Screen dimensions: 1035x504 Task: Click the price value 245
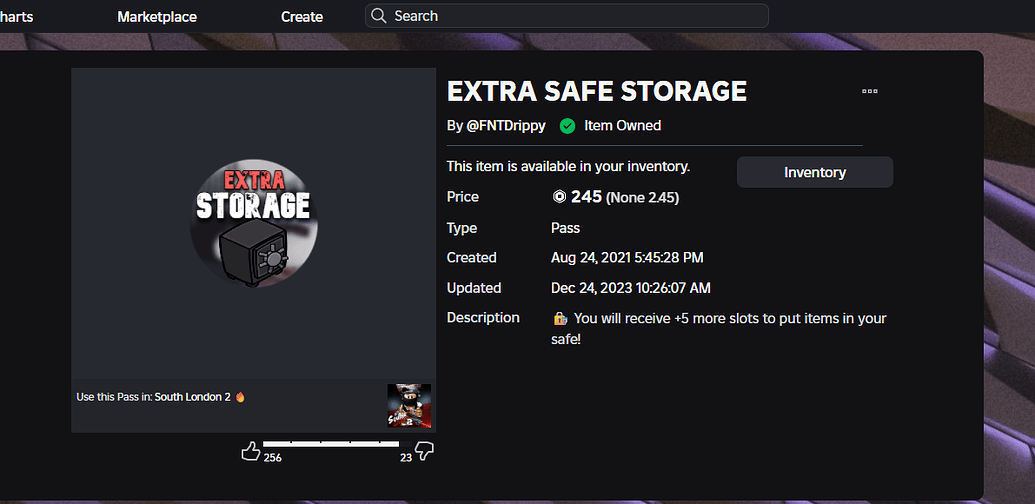click(586, 197)
